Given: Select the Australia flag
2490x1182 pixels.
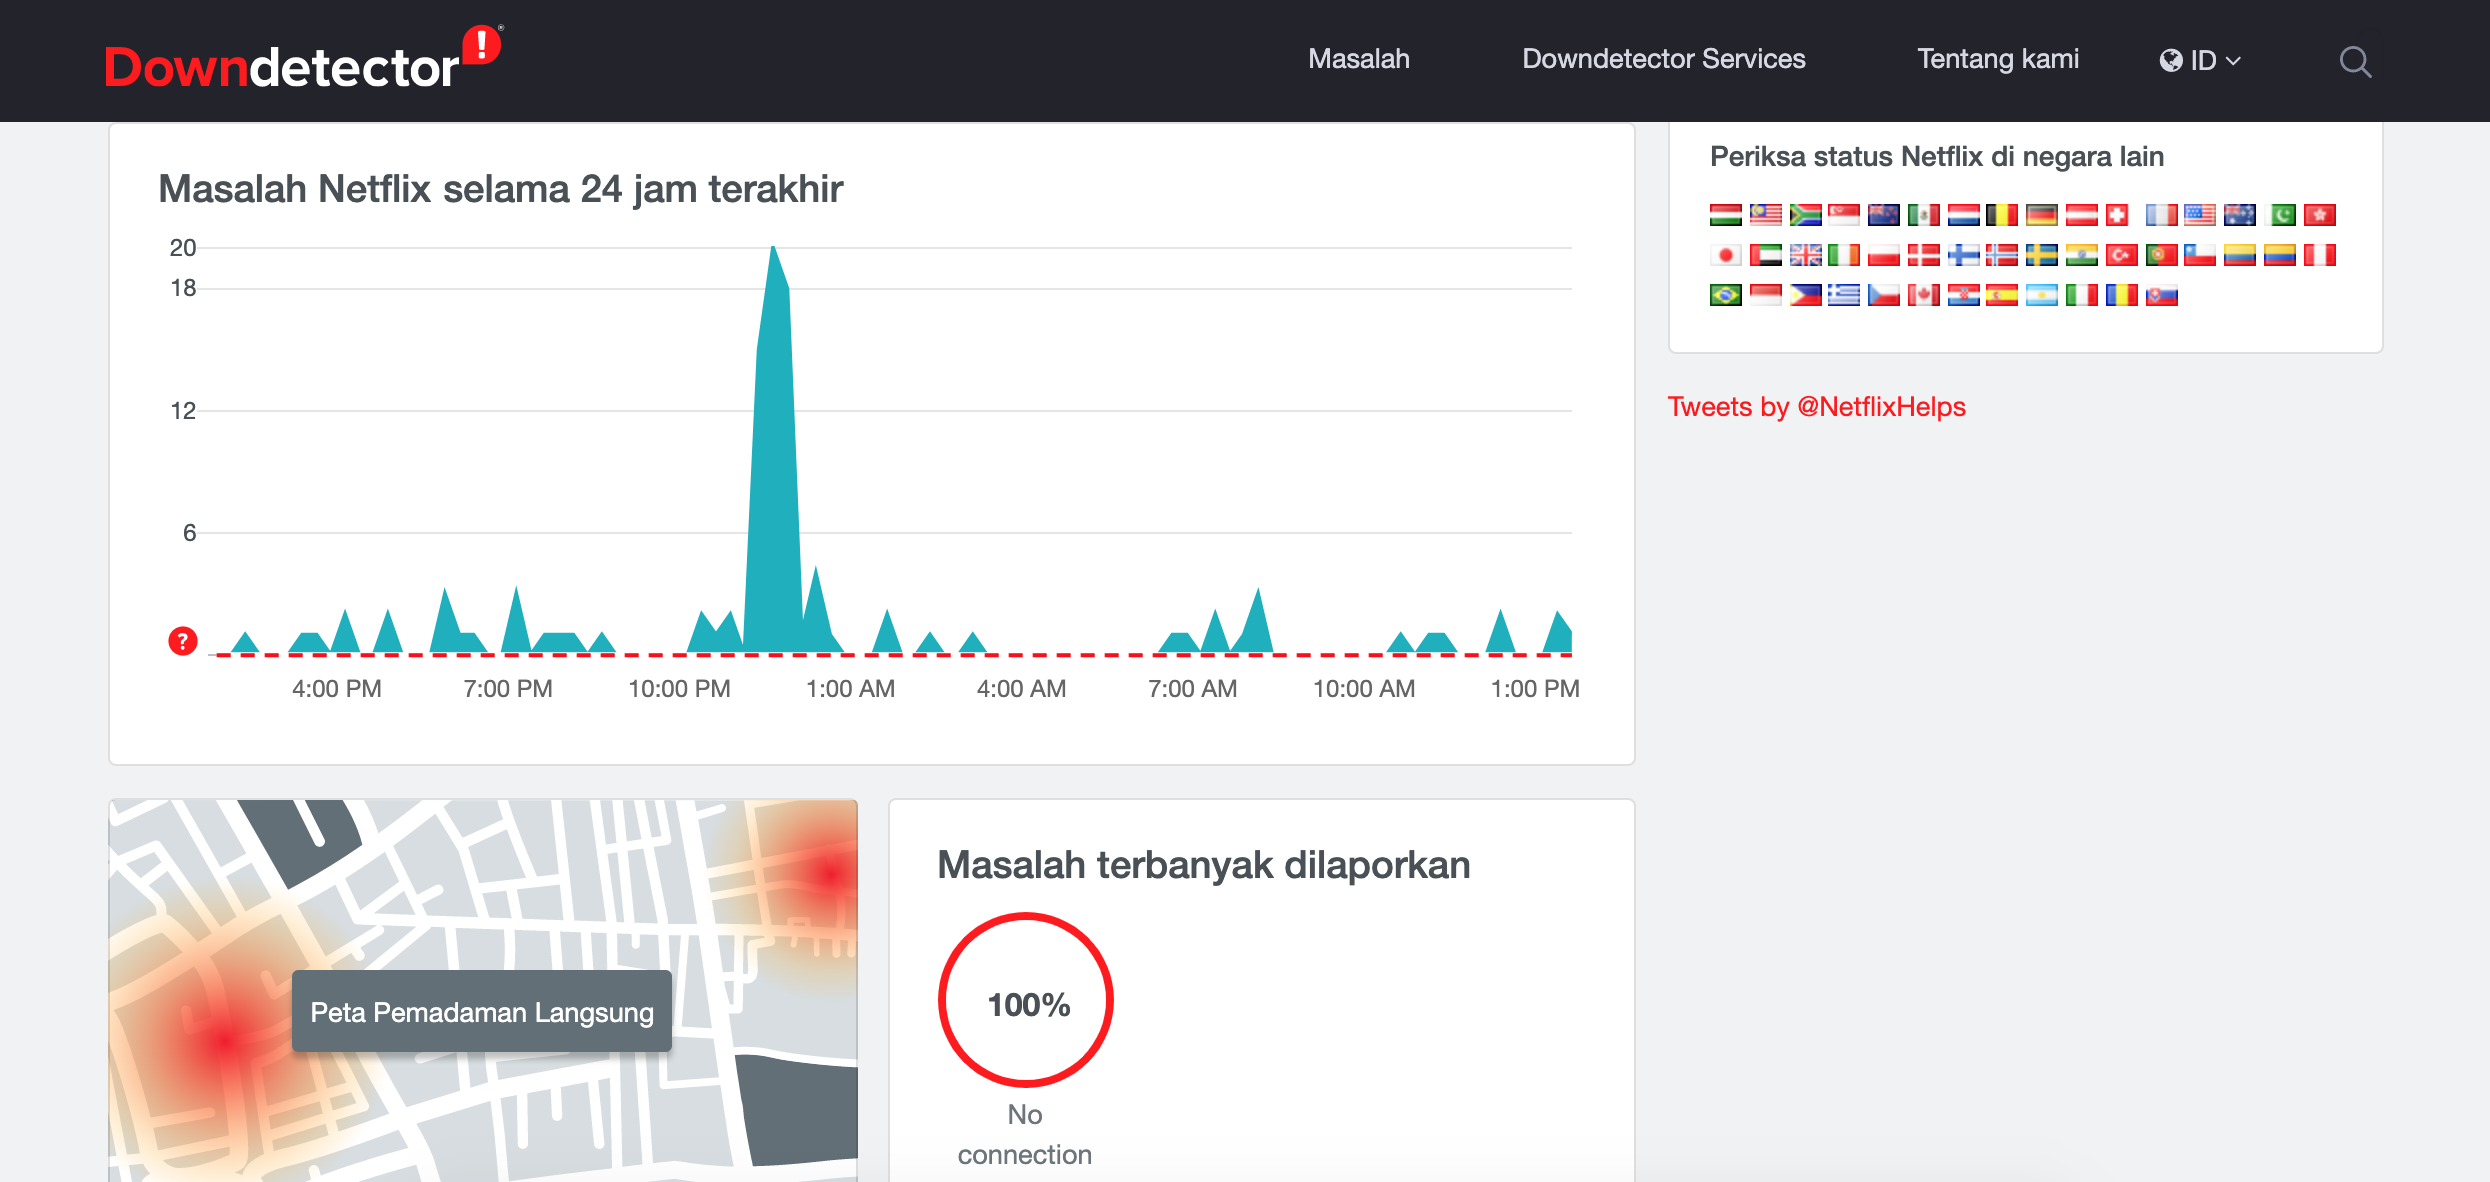Looking at the screenshot, I should click(x=2240, y=215).
